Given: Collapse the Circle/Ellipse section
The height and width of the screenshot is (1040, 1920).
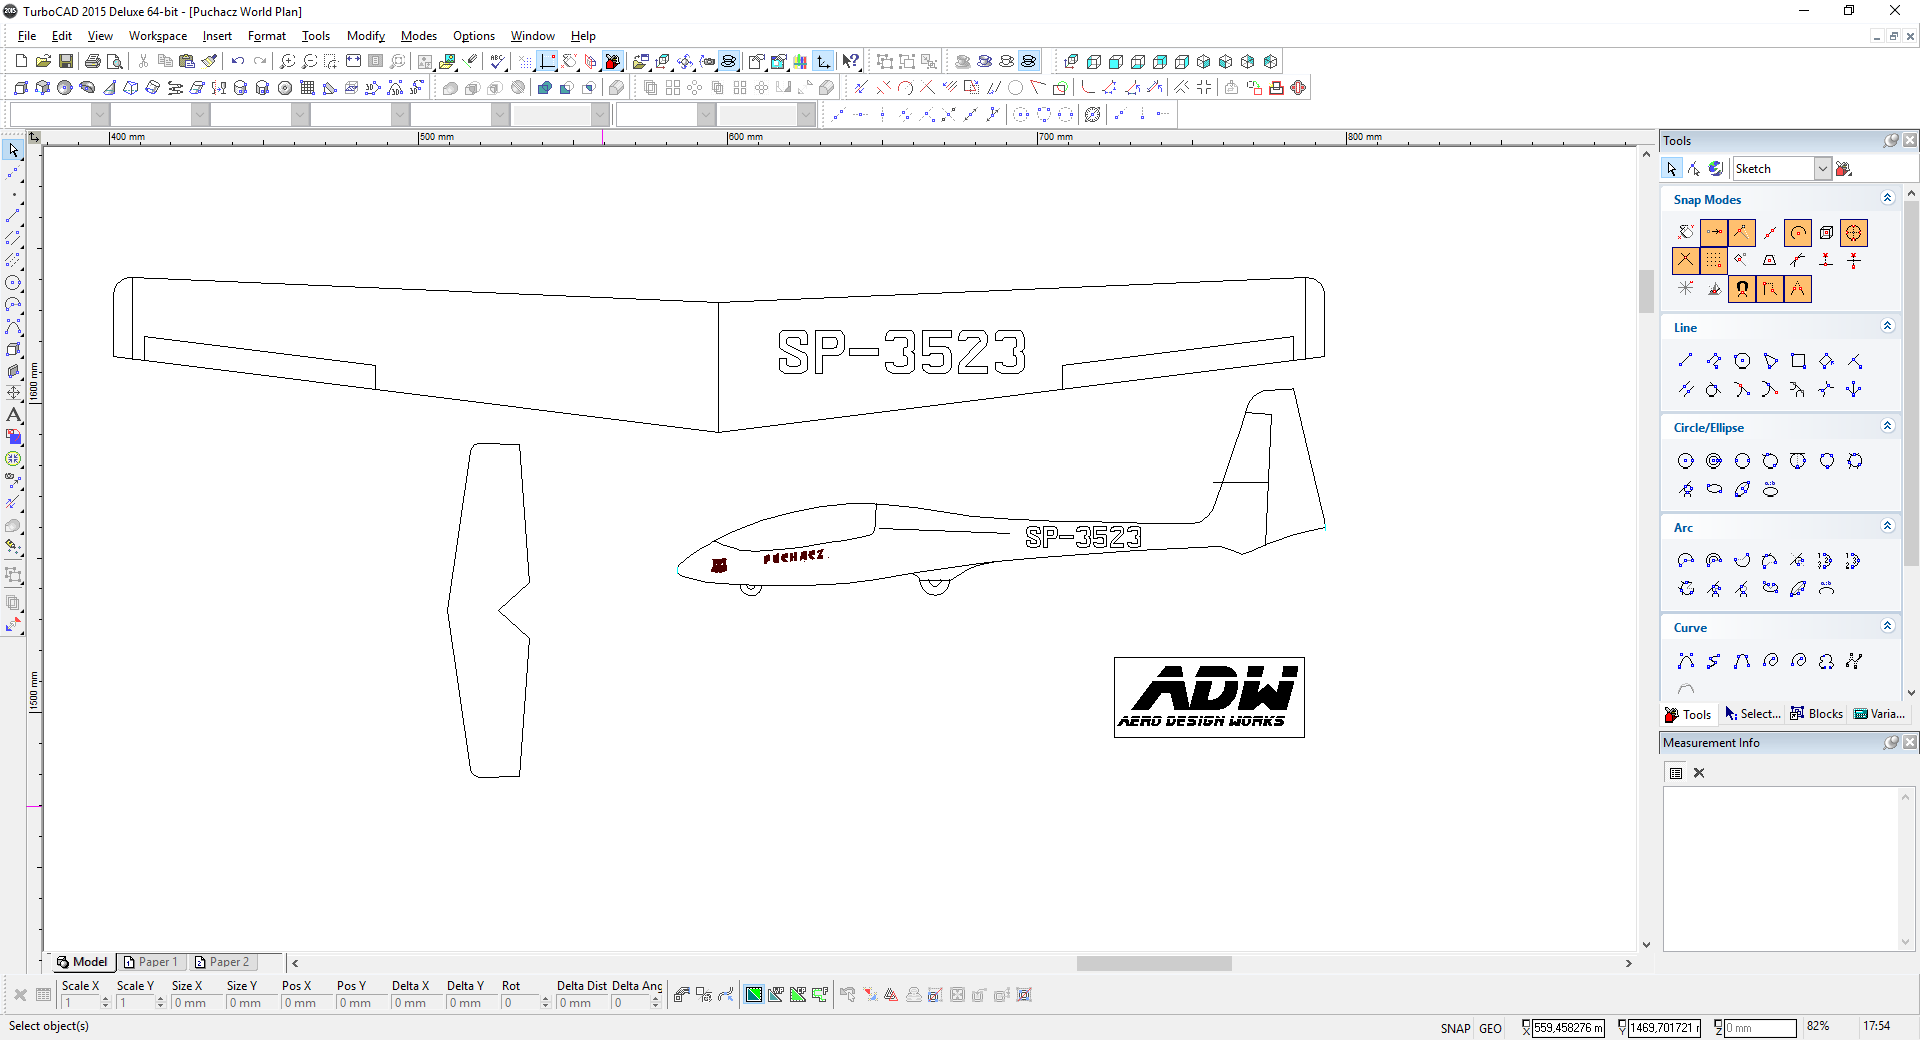Looking at the screenshot, I should pos(1887,427).
